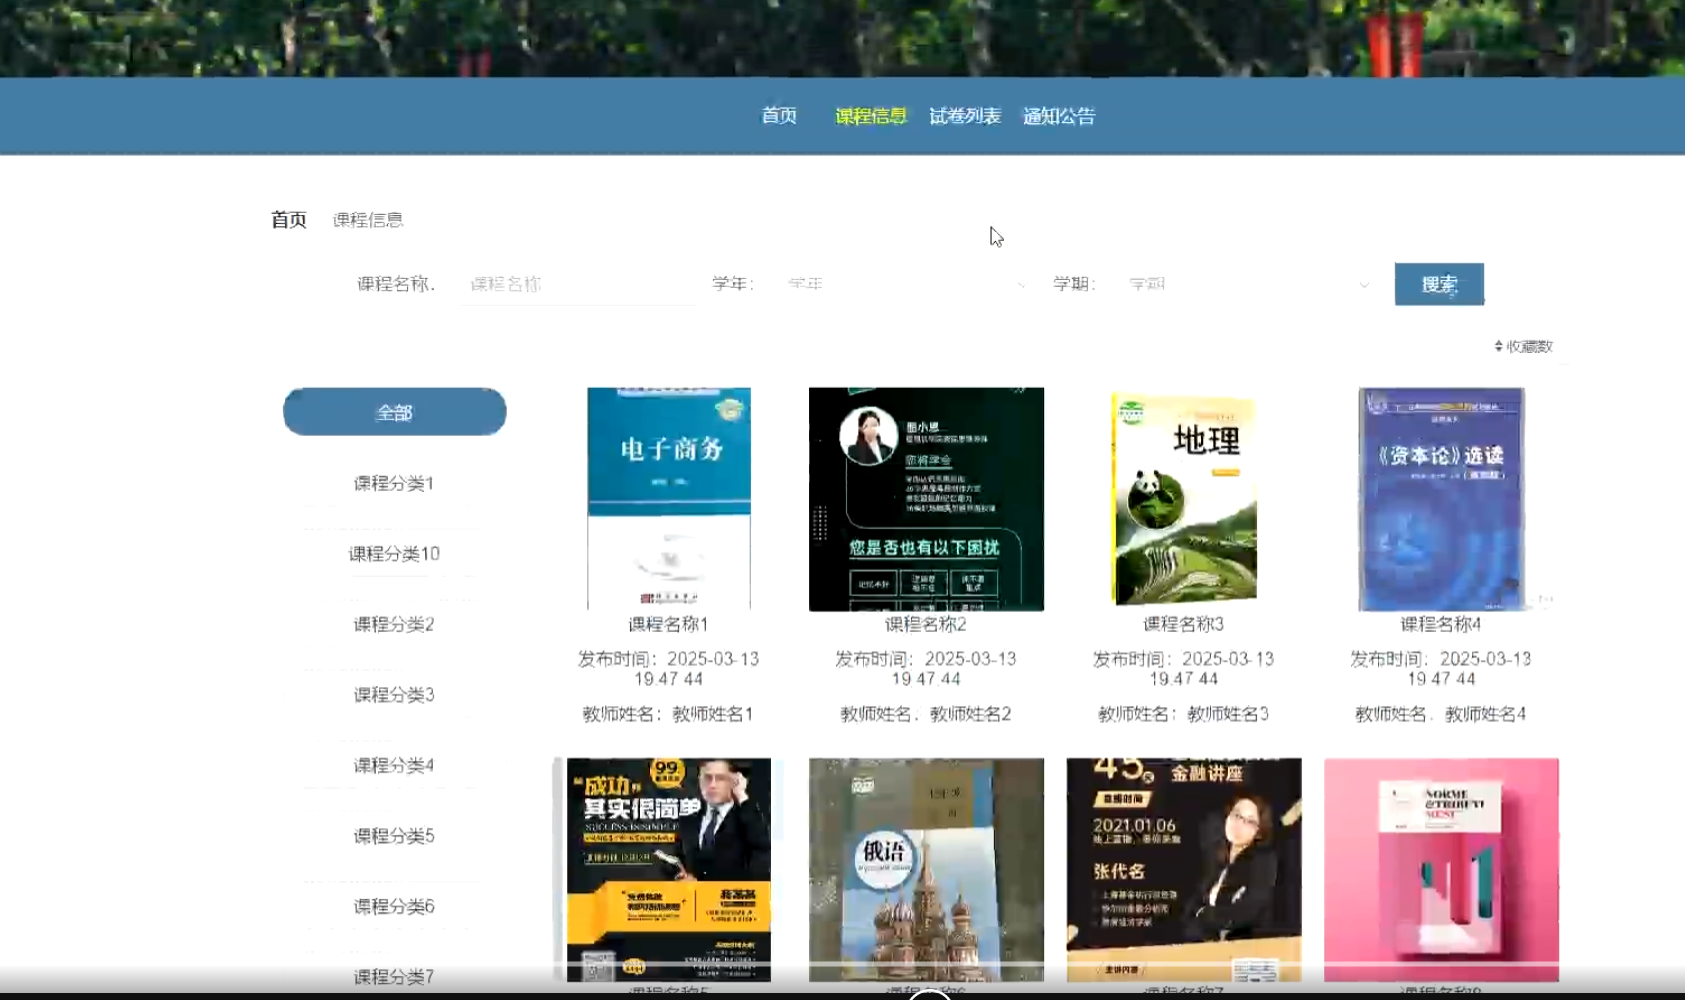
Task: Open the 学年 dropdown
Action: point(905,284)
